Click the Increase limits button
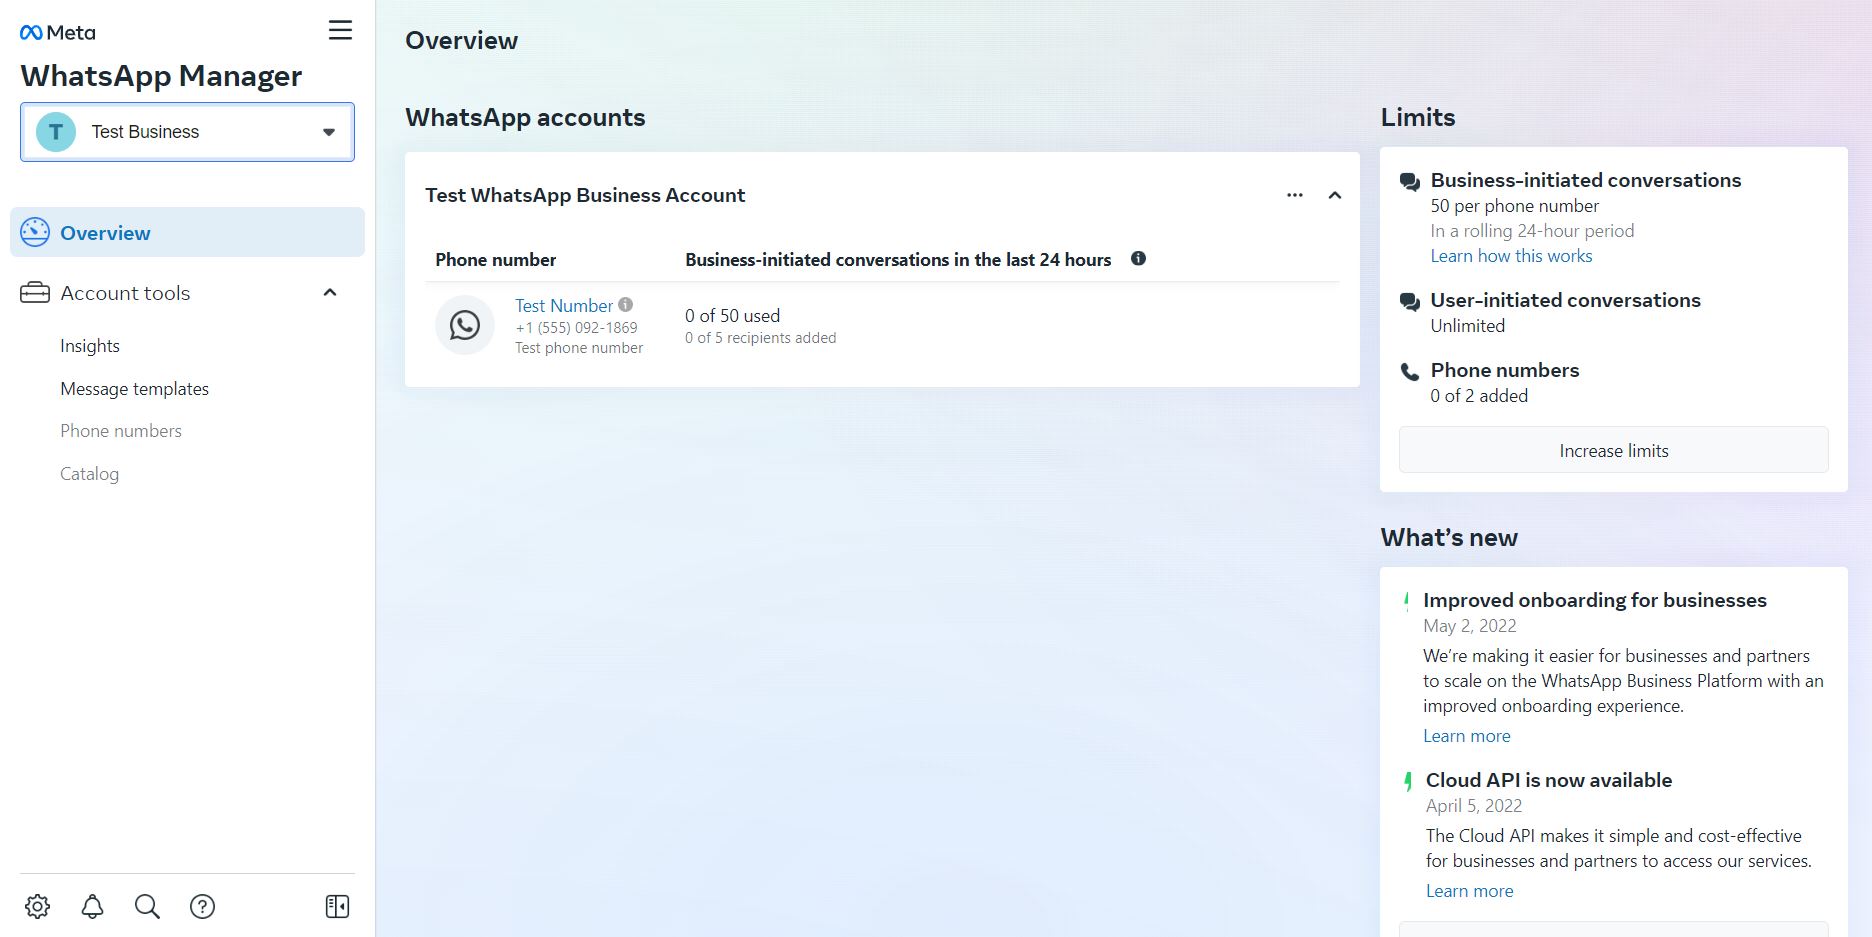 (1613, 450)
